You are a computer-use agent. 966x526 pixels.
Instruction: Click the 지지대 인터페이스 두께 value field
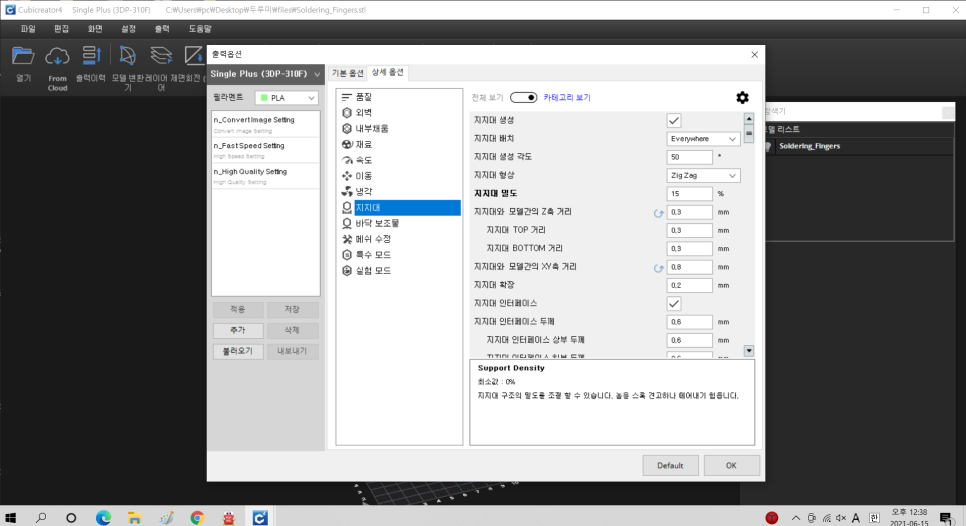tap(689, 322)
